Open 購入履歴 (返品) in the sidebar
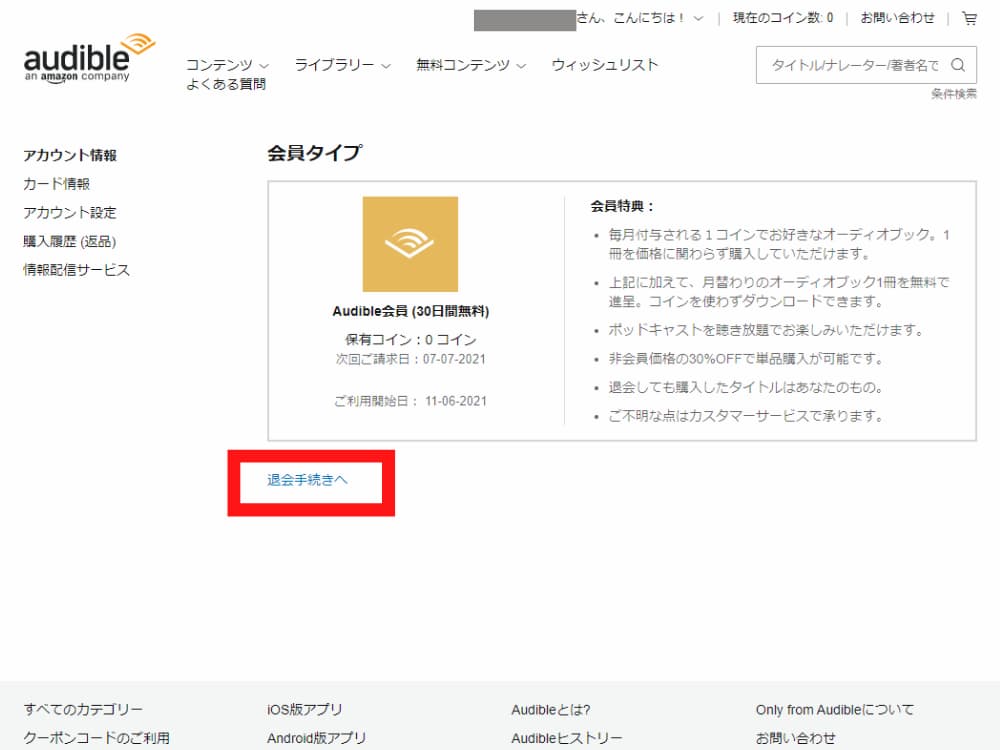This screenshot has height=750, width=1000. [70, 241]
